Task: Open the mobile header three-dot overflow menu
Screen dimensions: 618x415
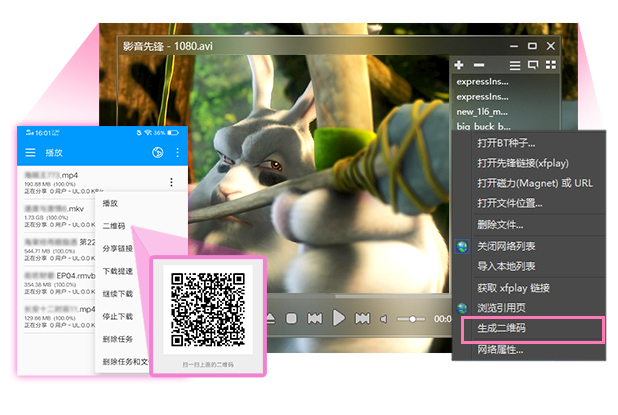Action: 178,153
